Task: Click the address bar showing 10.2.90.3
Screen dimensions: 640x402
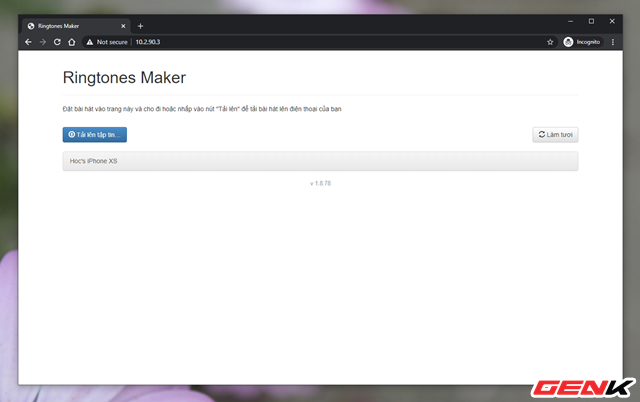Action: tap(300, 42)
